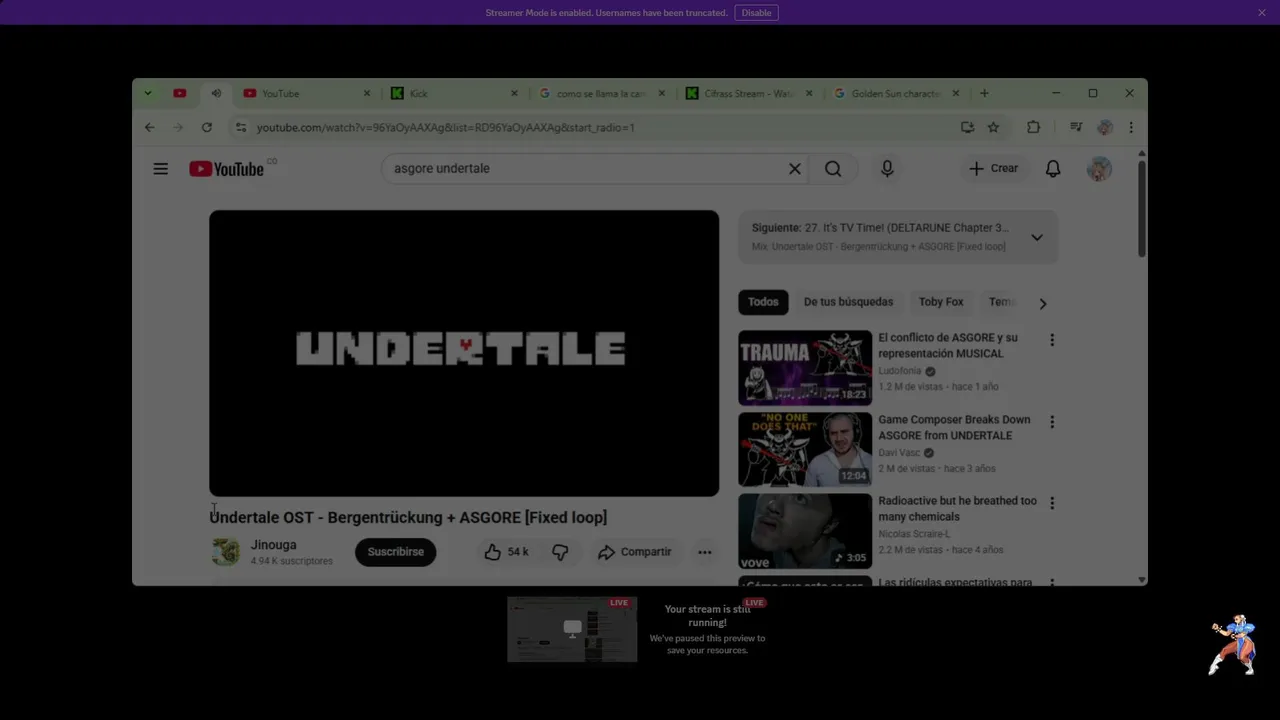This screenshot has width=1280, height=720.
Task: Open the Ludofonía channel link
Action: coord(900,371)
